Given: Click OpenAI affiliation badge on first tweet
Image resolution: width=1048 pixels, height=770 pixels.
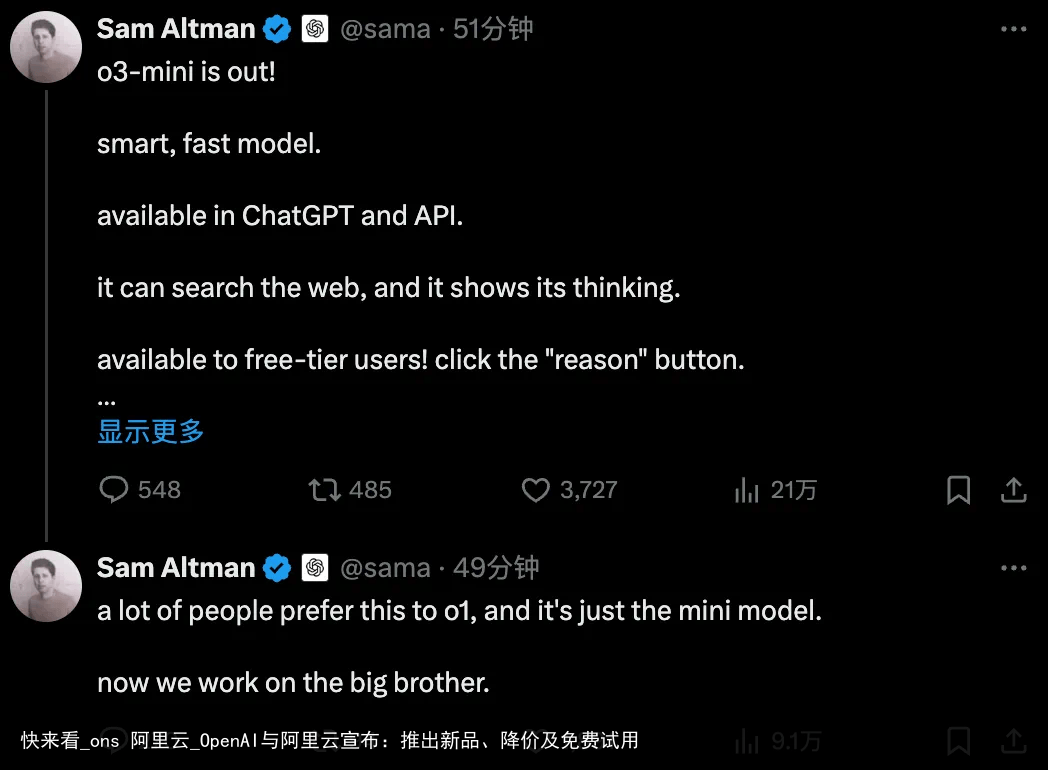Looking at the screenshot, I should (315, 29).
